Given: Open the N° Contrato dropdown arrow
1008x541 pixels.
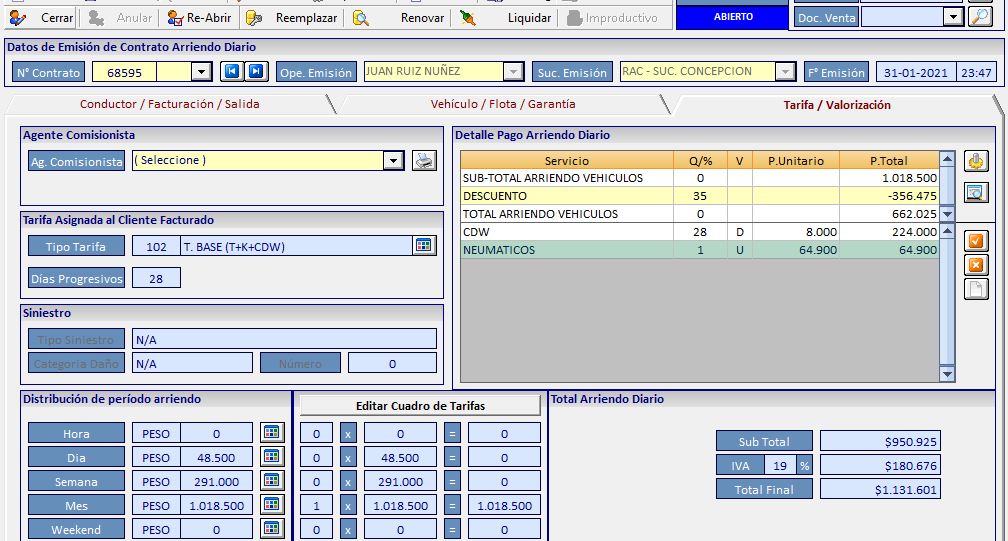Looking at the screenshot, I should coord(201,71).
